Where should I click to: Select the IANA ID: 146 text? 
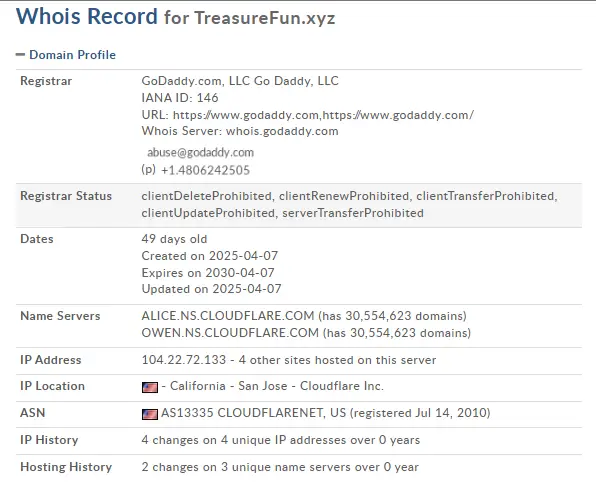pos(180,98)
